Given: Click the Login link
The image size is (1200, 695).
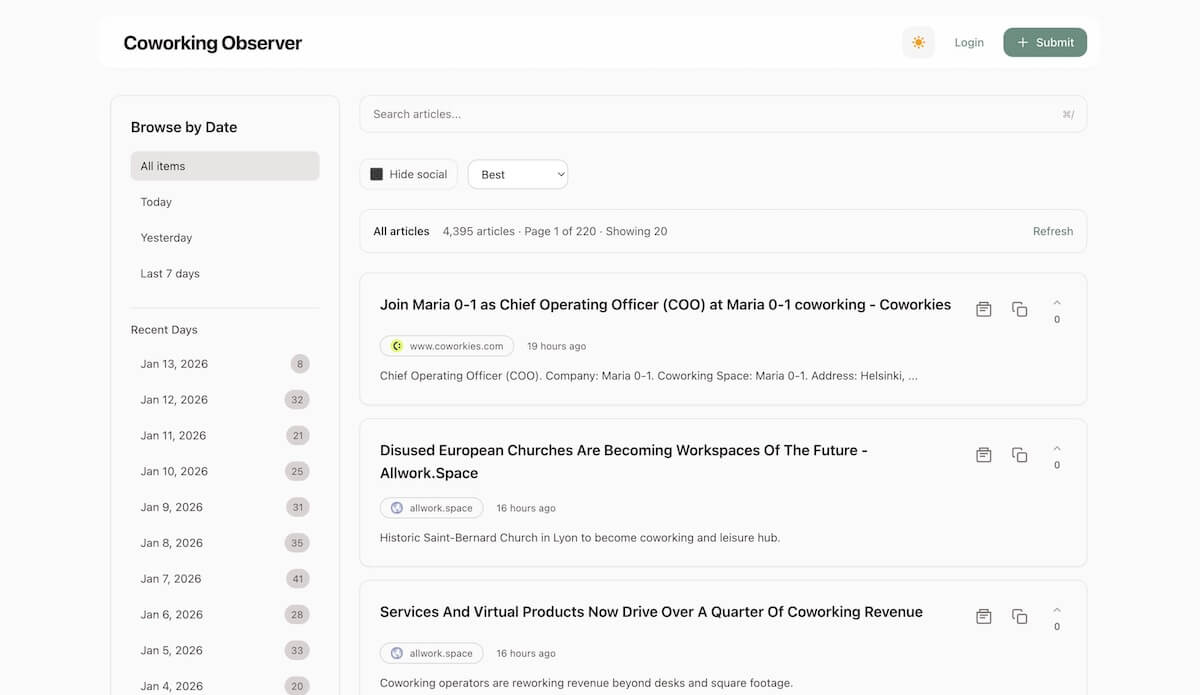Looking at the screenshot, I should point(969,42).
